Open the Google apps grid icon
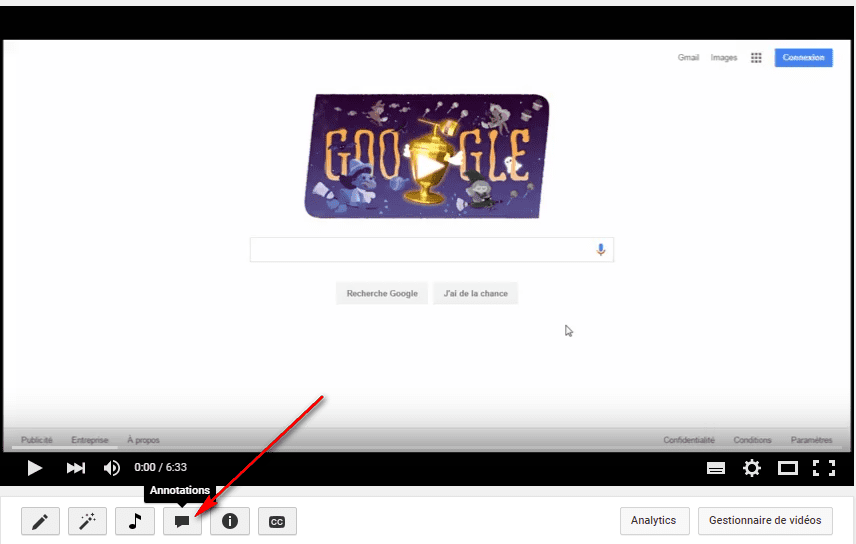Image resolution: width=856 pixels, height=544 pixels. (756, 57)
